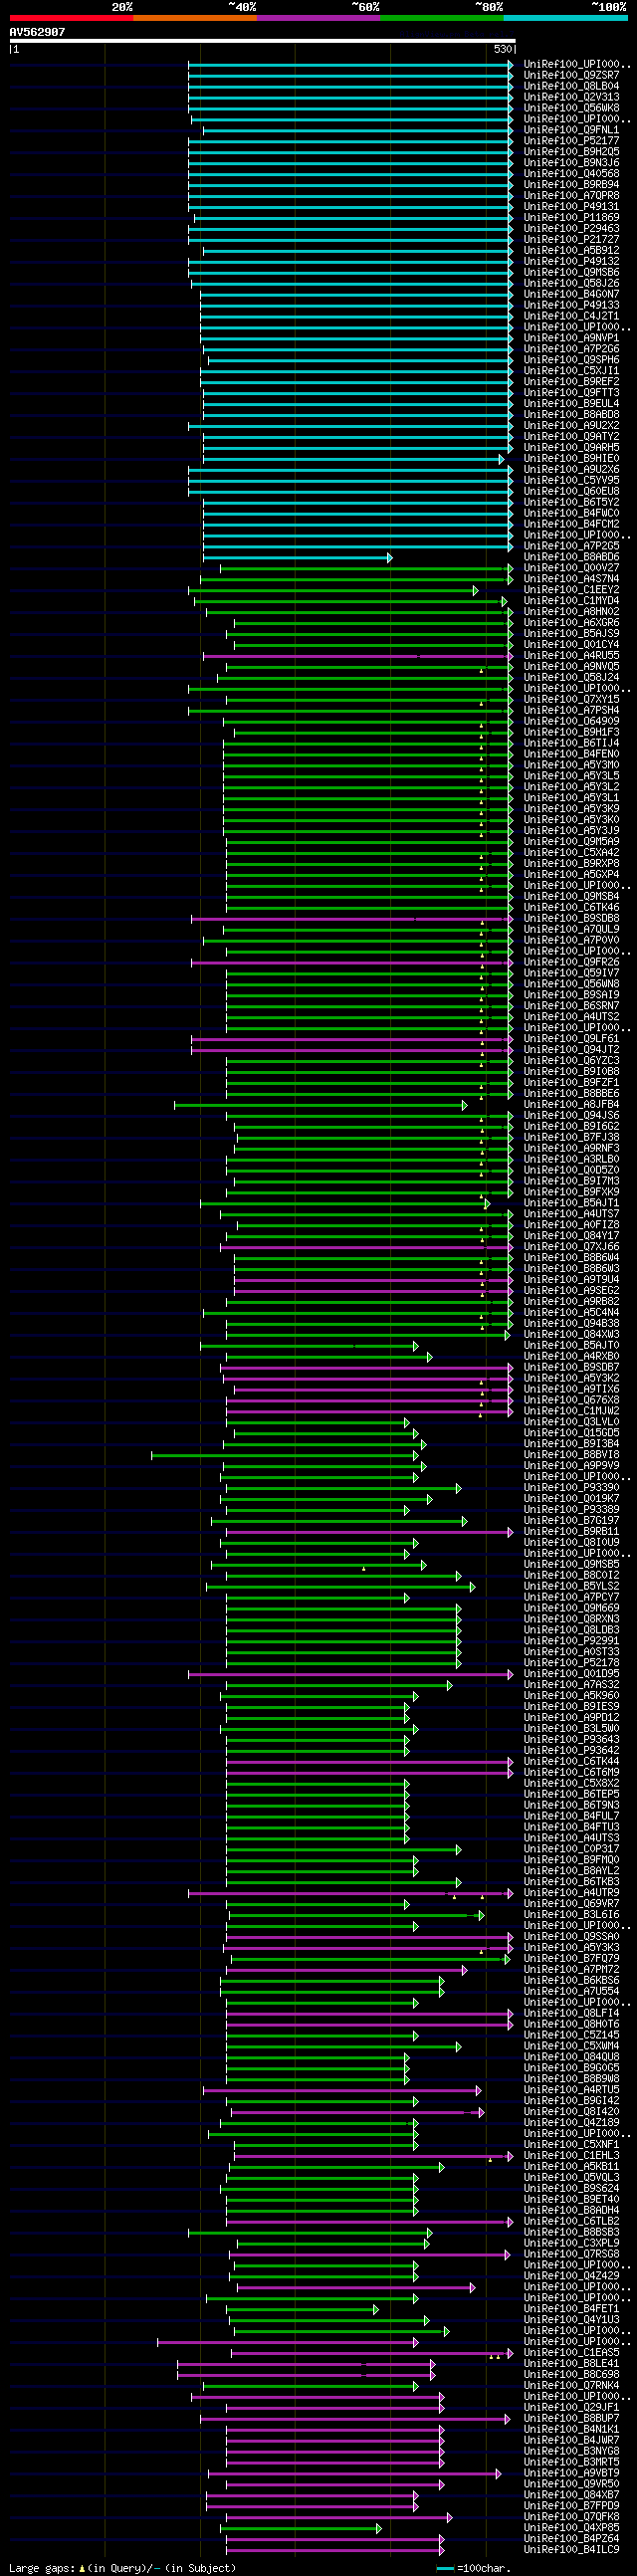Open hit UniRef100_Q8LB04
Viewport: 637px width, 2576px height.
pyautogui.click(x=571, y=86)
